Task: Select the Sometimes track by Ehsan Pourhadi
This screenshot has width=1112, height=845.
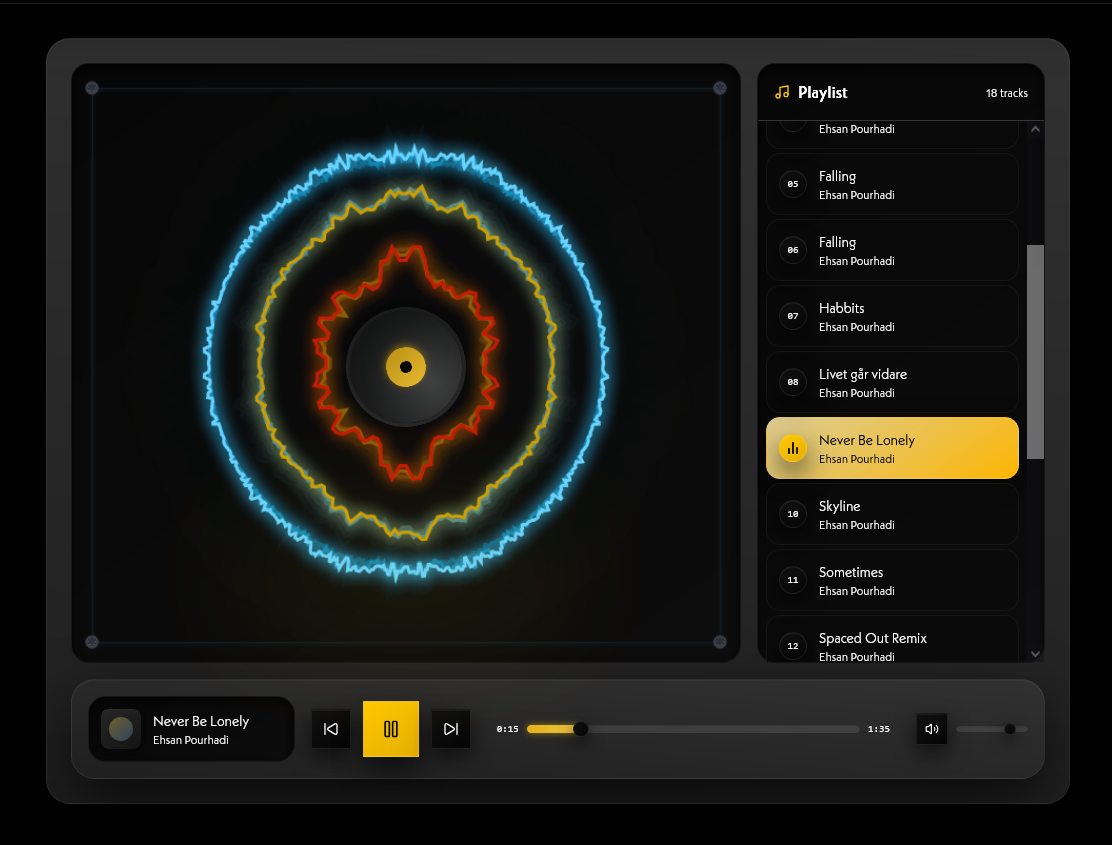Action: (891, 580)
